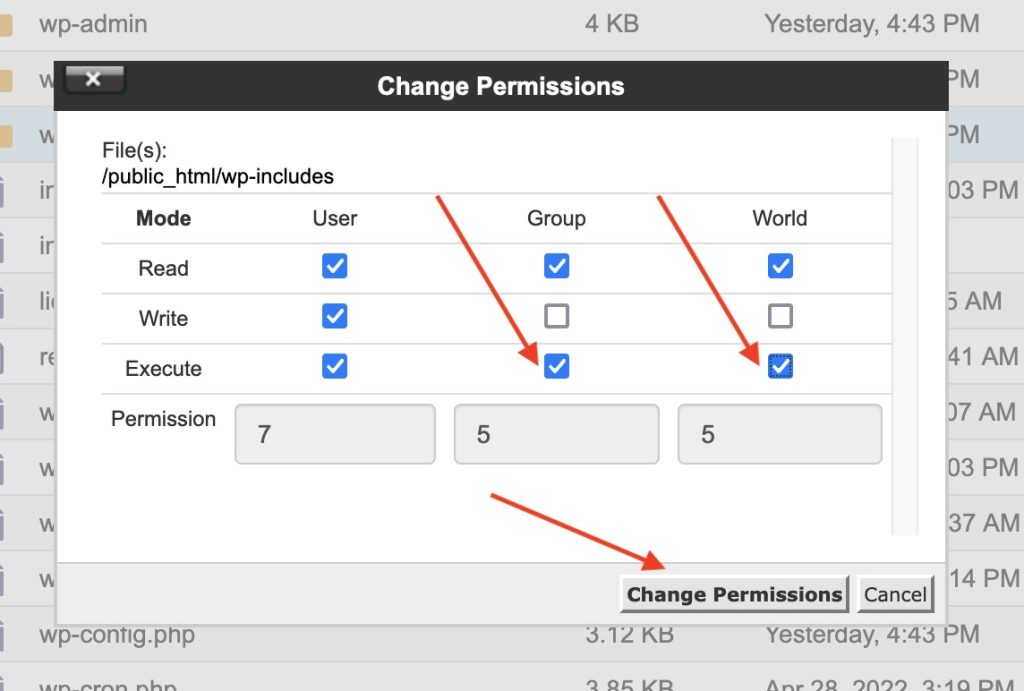Click the User permission field showing 7
Viewport: 1024px width, 691px height.
tap(335, 434)
